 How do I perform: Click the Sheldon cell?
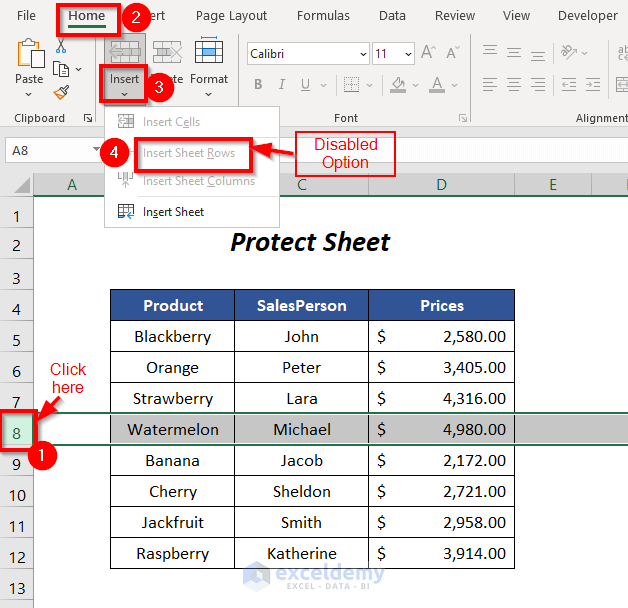click(302, 491)
